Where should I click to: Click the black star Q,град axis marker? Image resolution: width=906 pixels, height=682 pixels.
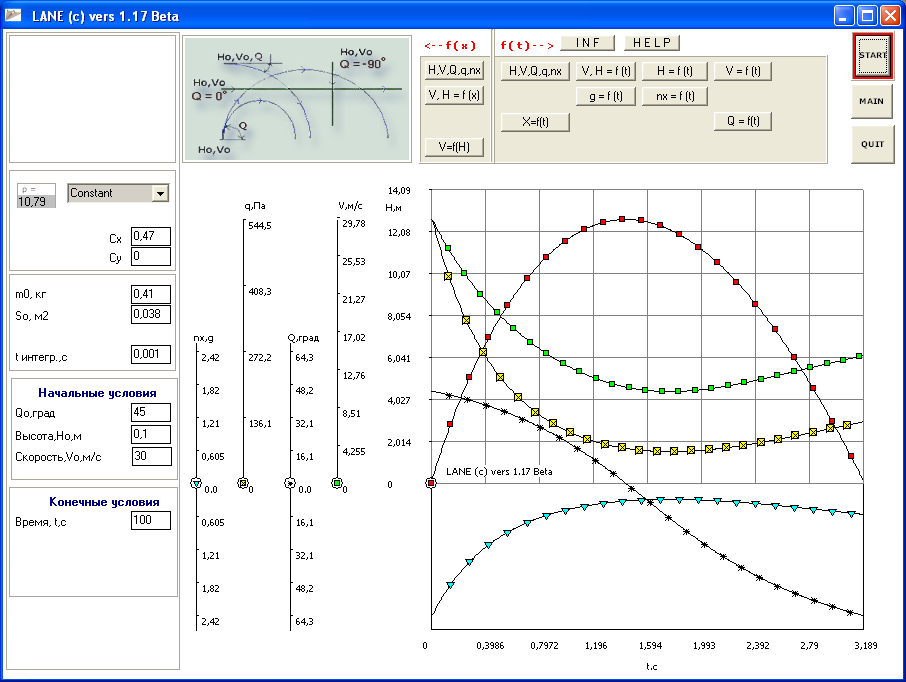pyautogui.click(x=291, y=484)
